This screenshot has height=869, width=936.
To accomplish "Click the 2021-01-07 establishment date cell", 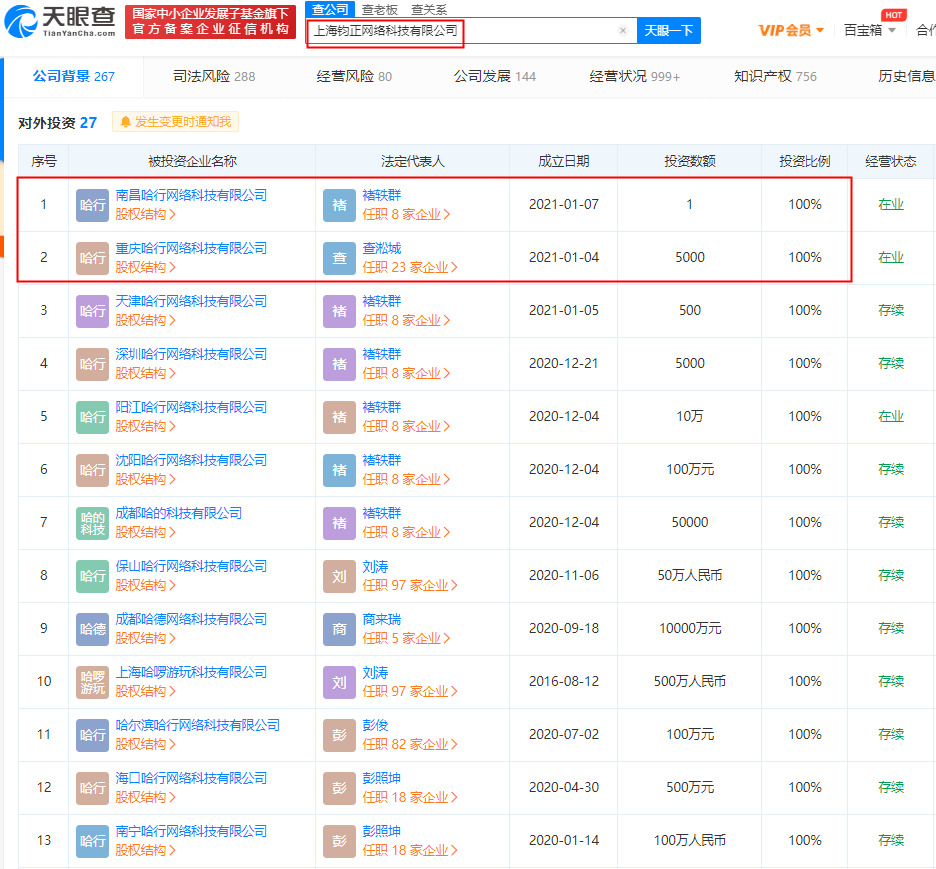I will (x=564, y=205).
